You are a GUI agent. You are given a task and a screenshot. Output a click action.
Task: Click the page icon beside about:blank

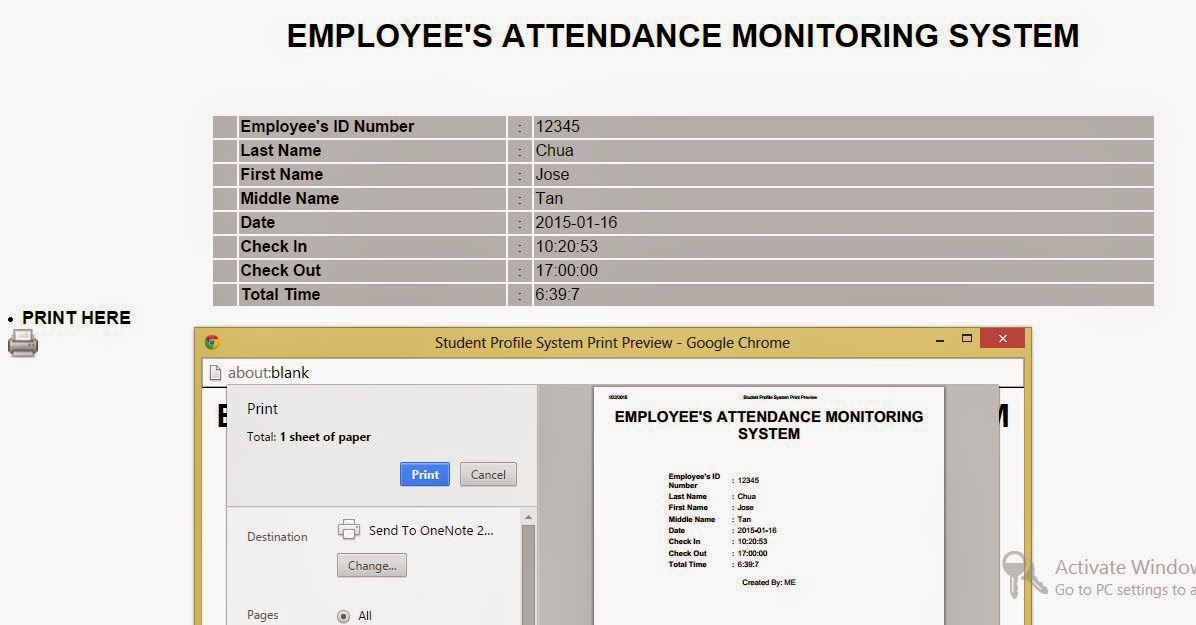(x=215, y=372)
